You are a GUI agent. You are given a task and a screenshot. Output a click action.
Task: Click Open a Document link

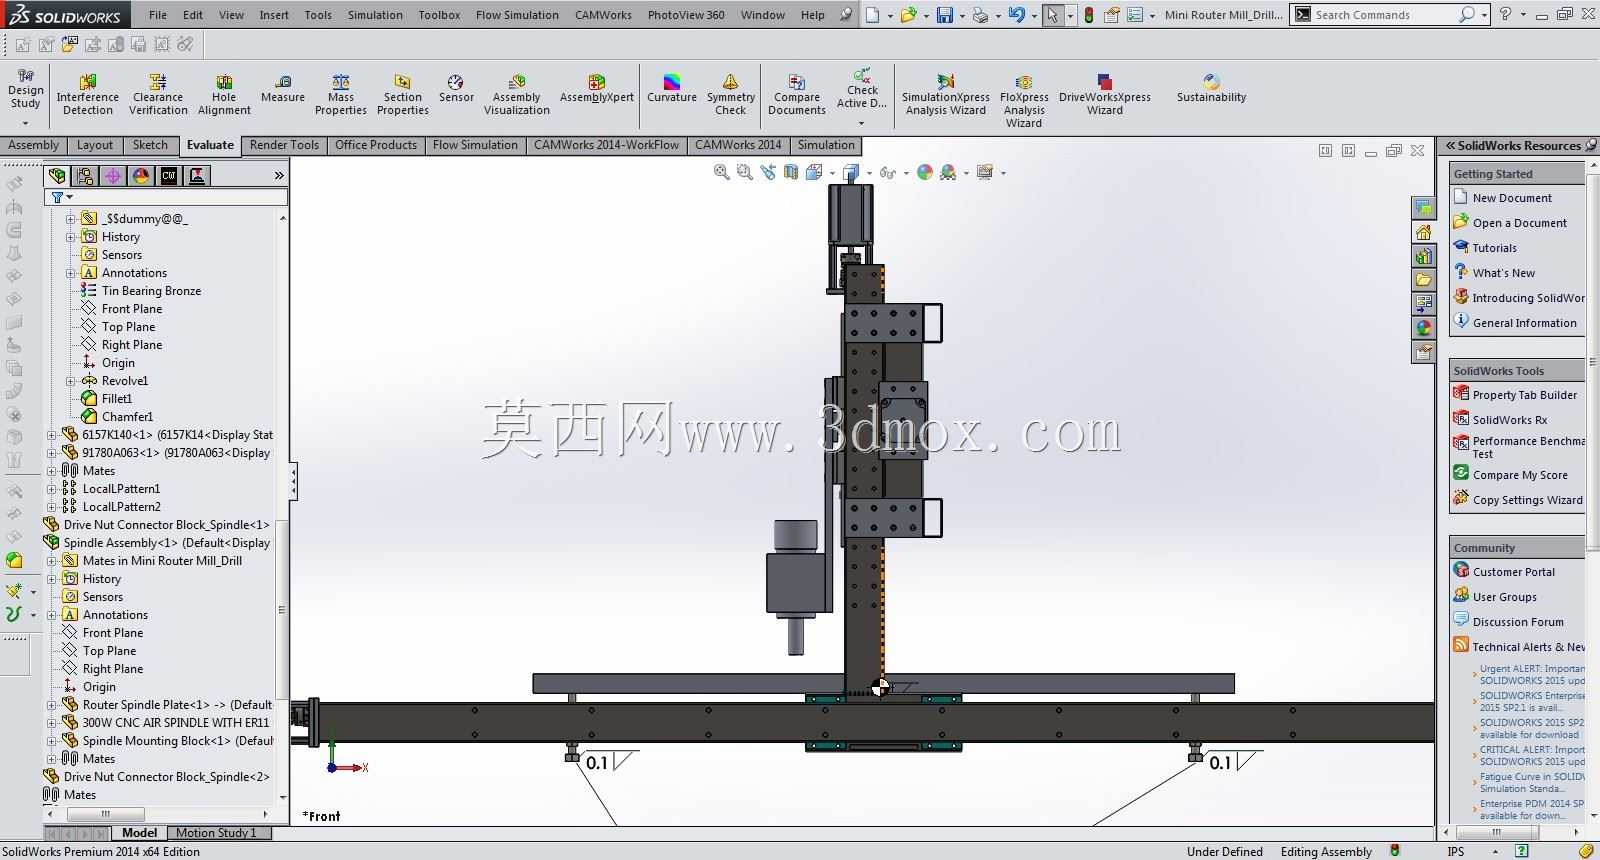(1520, 223)
